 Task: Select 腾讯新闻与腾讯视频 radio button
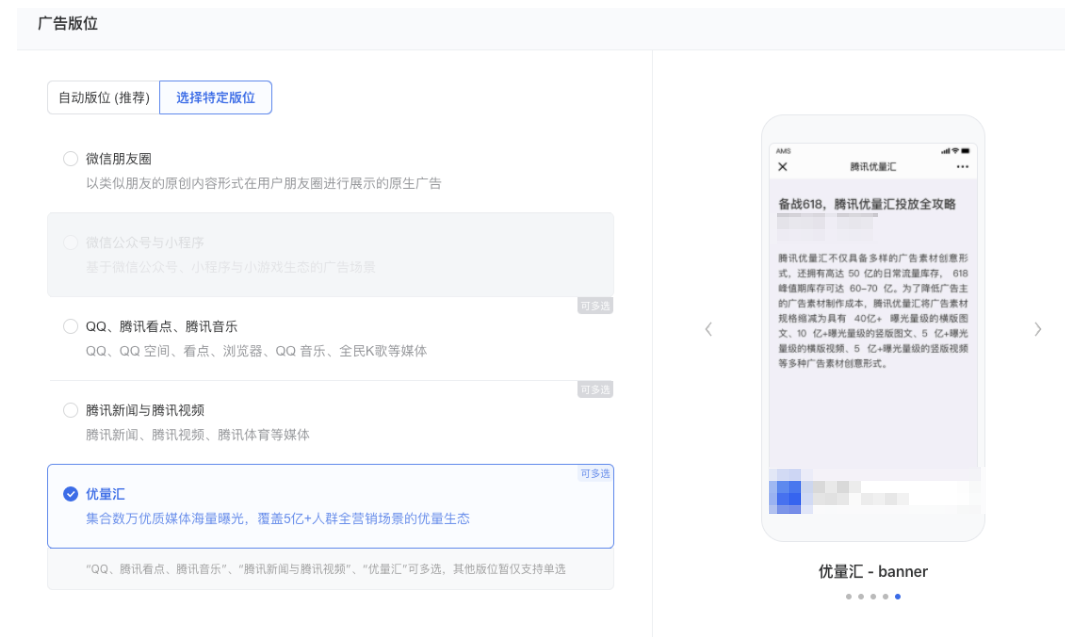click(x=71, y=410)
